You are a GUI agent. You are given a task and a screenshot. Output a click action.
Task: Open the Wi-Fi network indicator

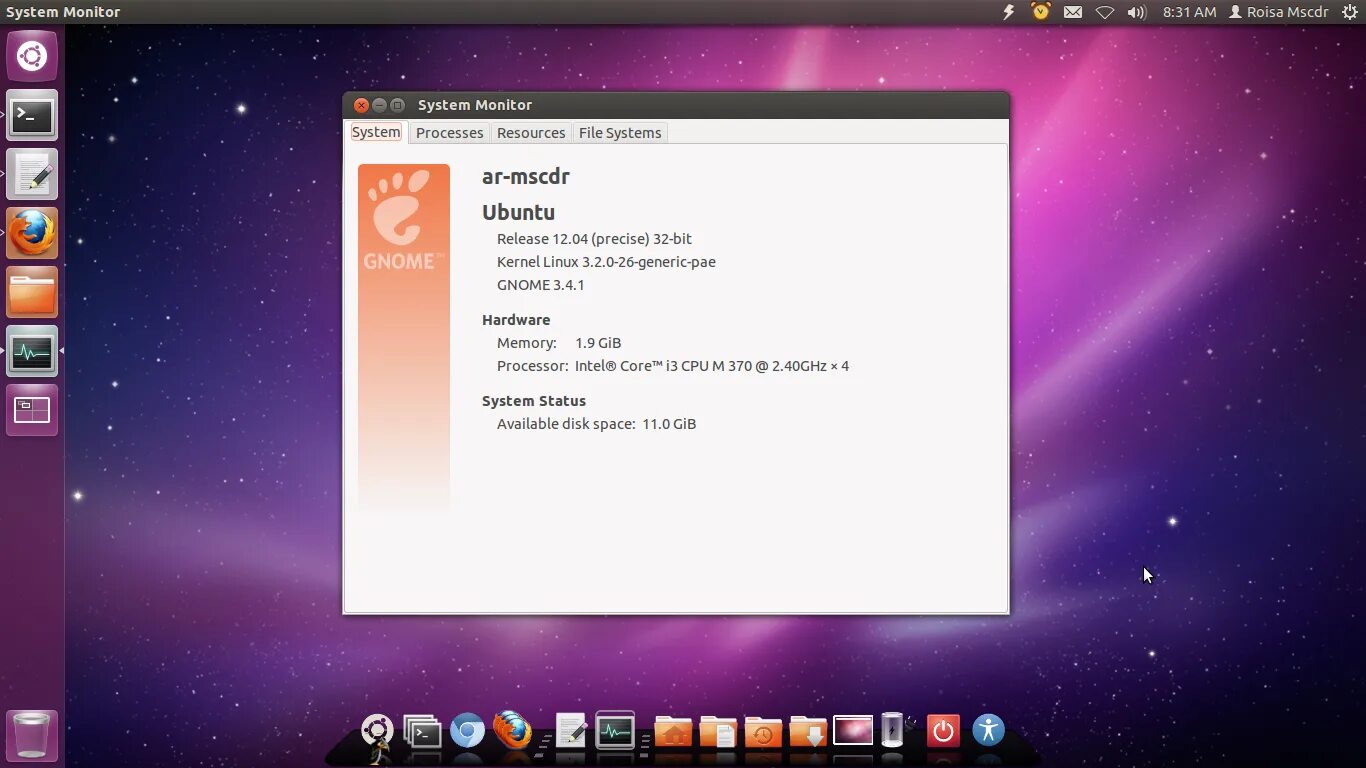[x=1105, y=12]
